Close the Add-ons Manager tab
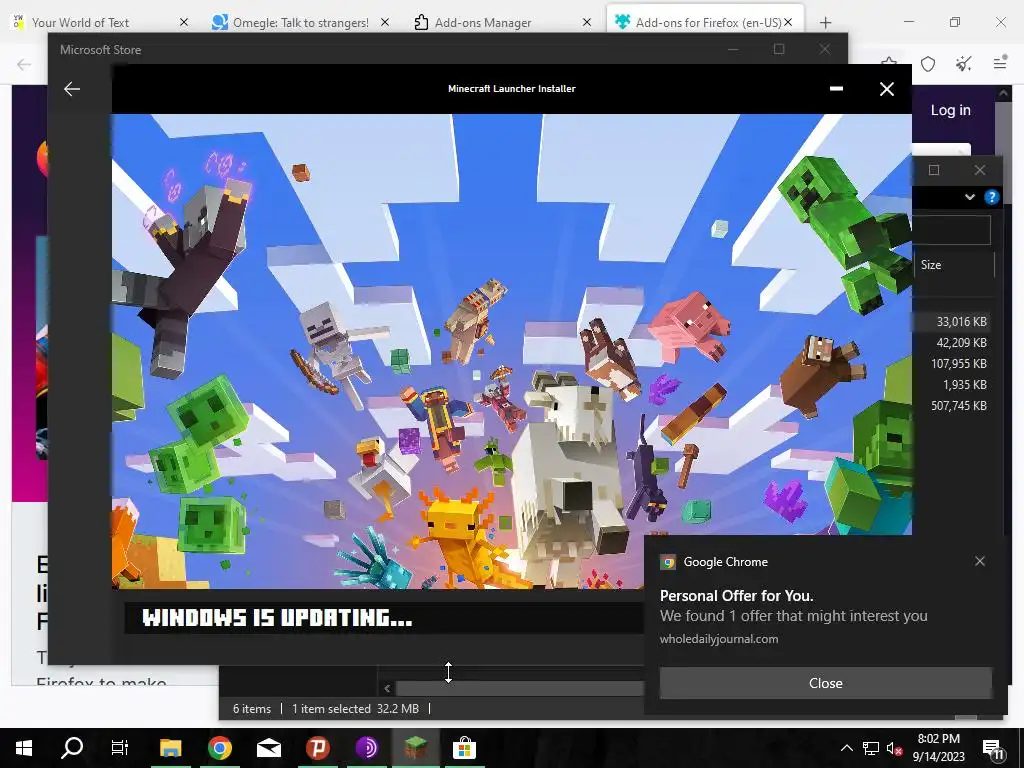1024x768 pixels. (x=586, y=22)
